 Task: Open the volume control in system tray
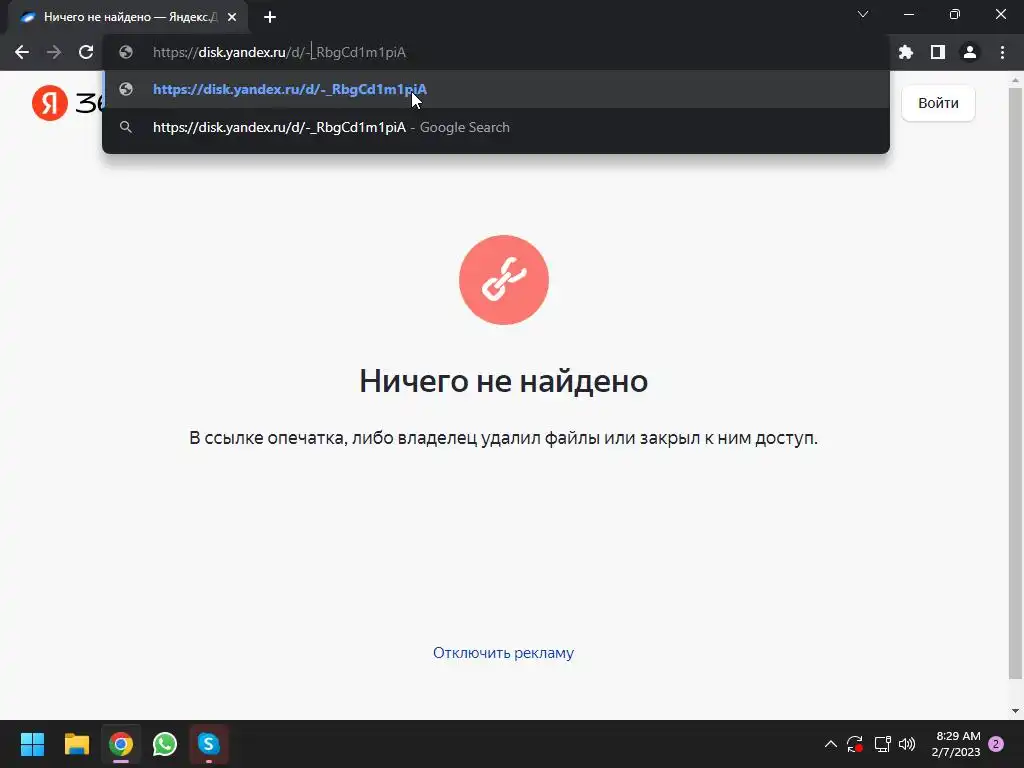click(x=907, y=744)
